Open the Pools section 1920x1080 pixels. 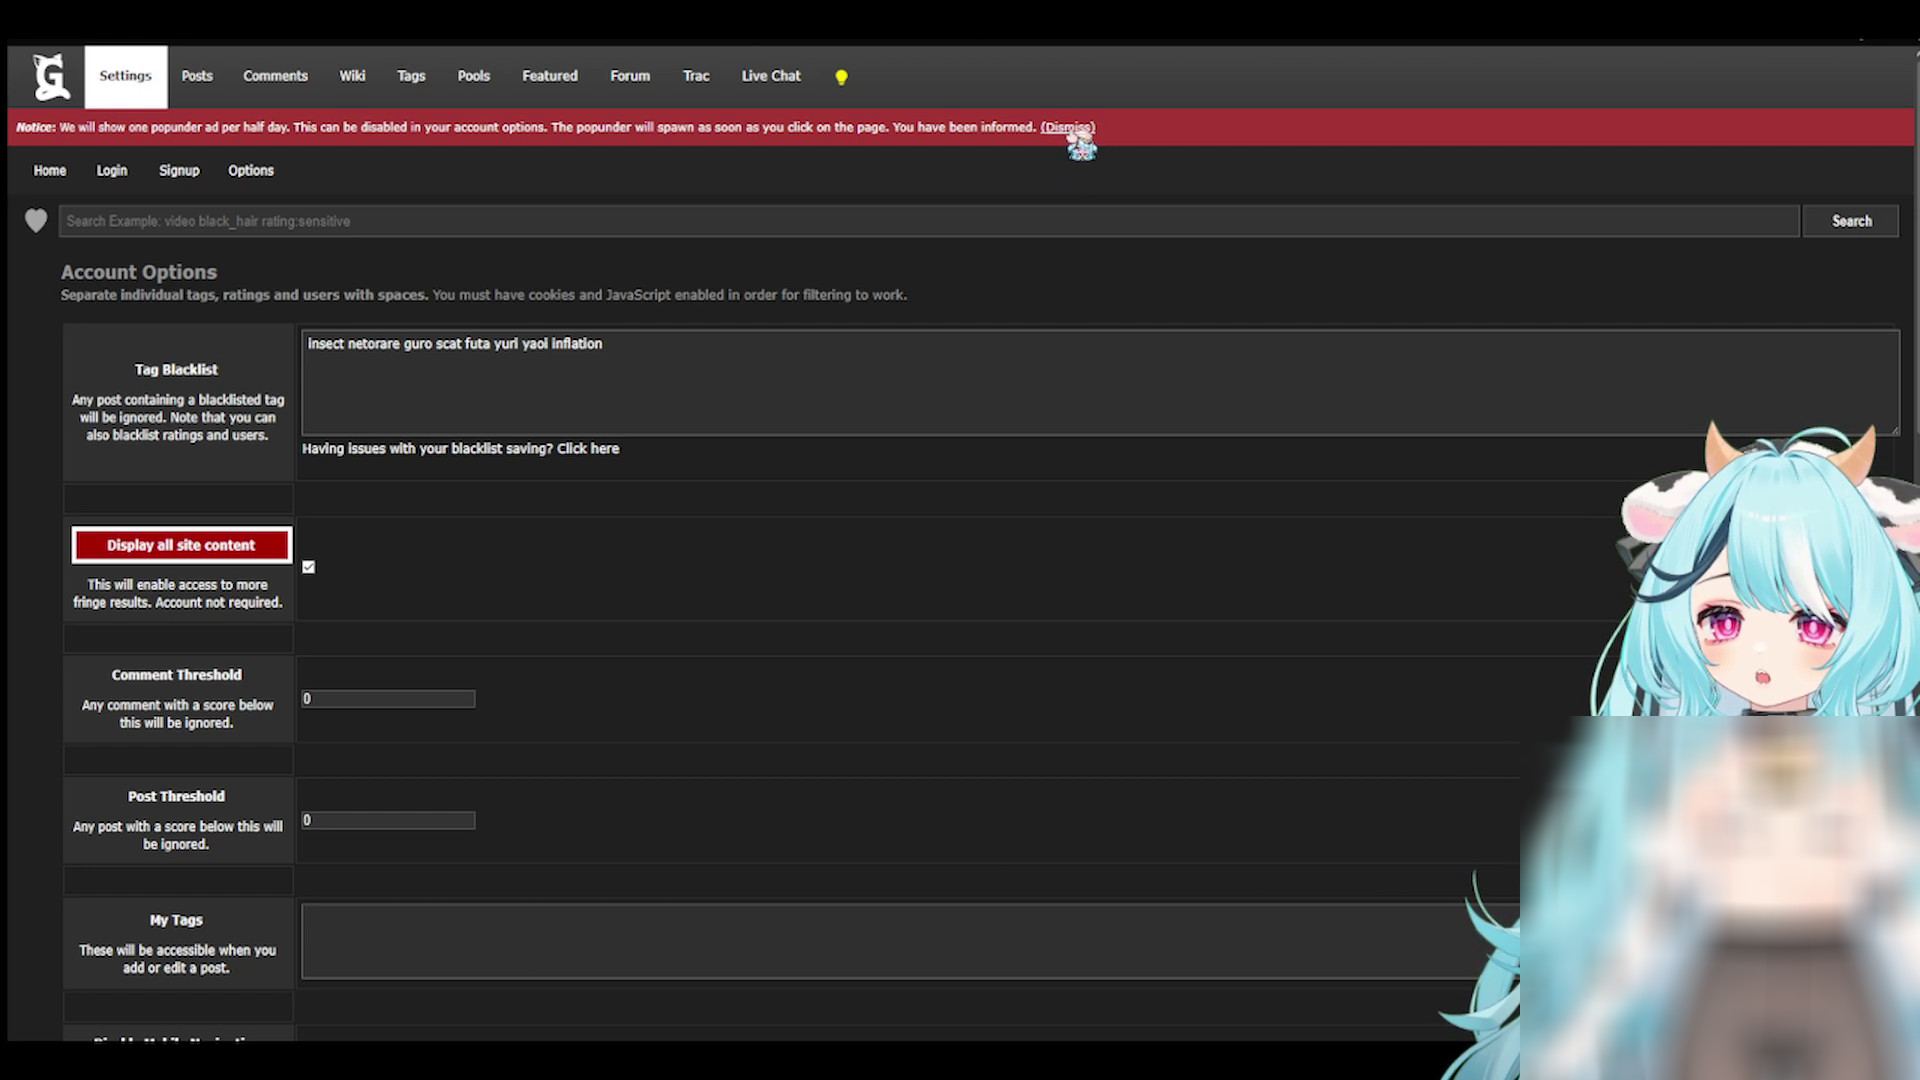[x=474, y=76]
